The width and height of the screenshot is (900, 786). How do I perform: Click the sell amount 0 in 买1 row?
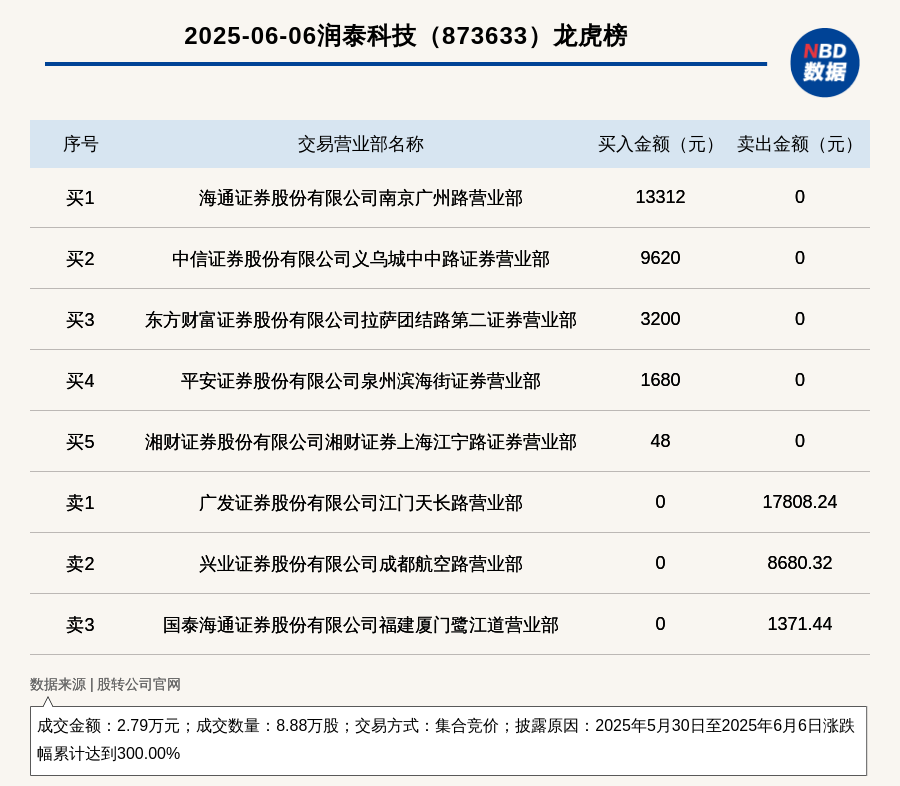click(800, 197)
